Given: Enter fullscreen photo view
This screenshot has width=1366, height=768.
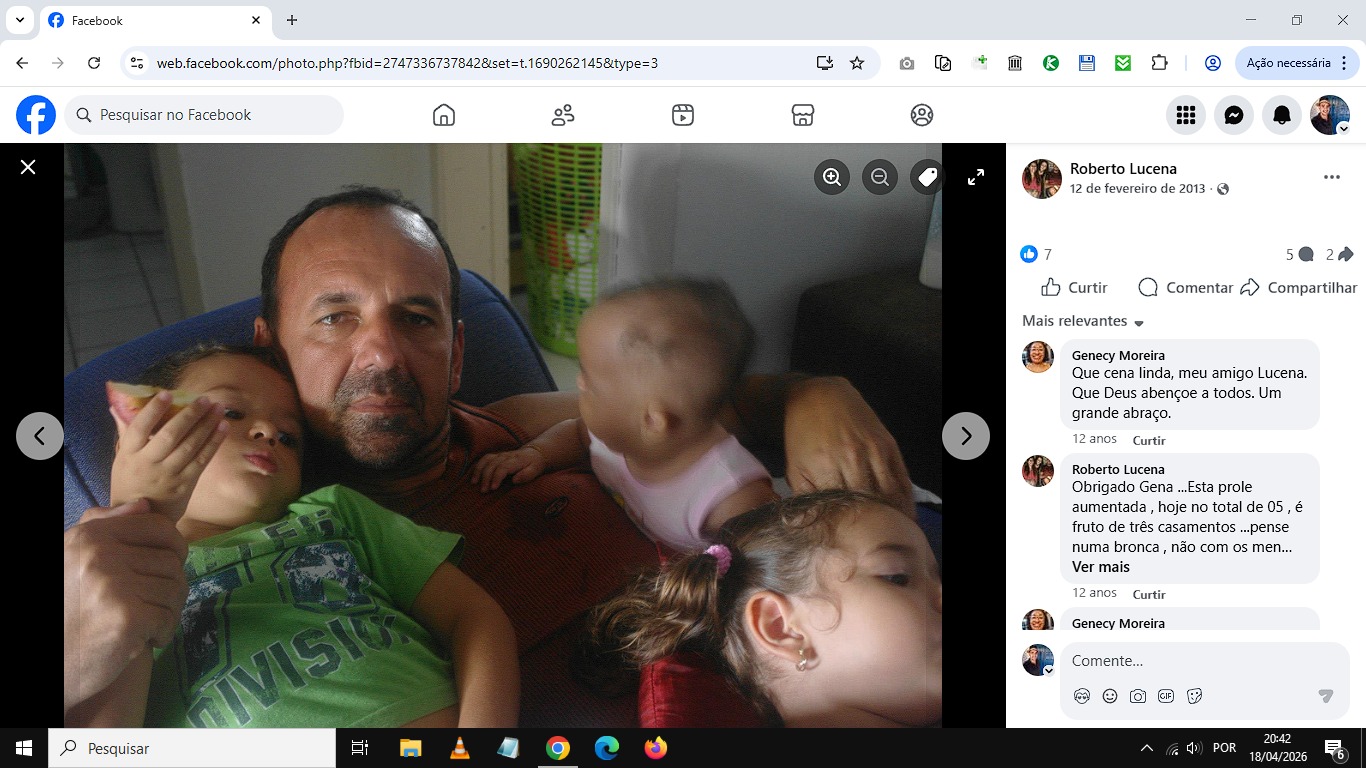Looking at the screenshot, I should click(976, 177).
